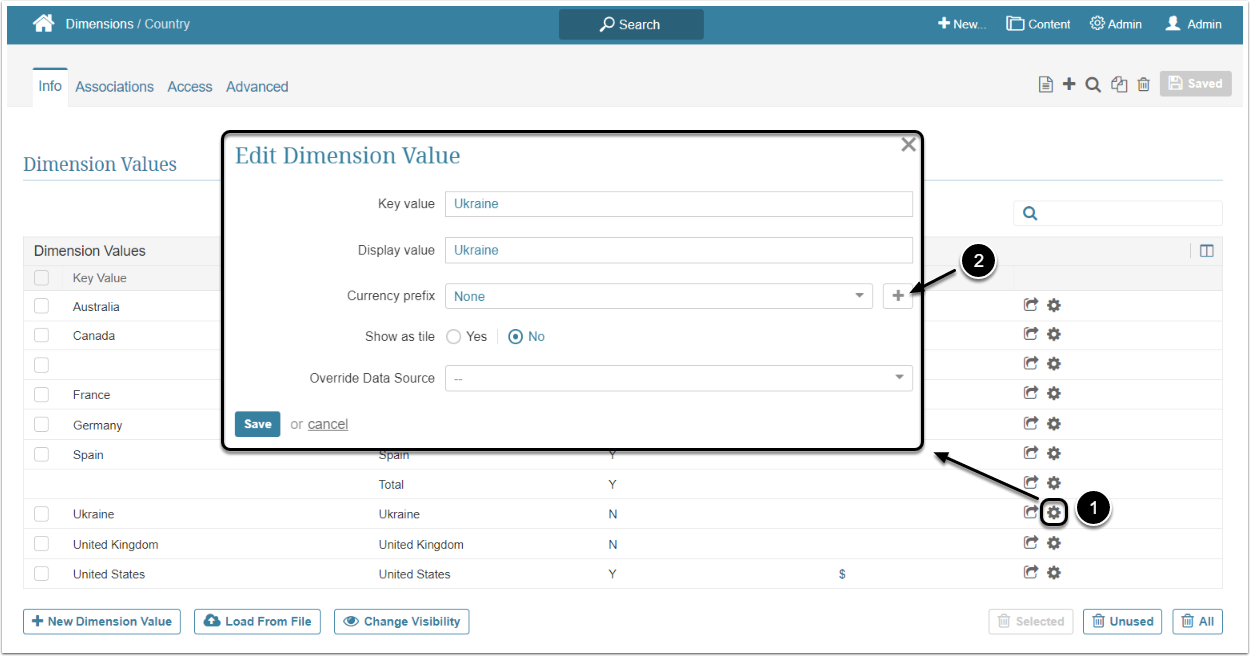Save the edited dimension value

pyautogui.click(x=258, y=424)
